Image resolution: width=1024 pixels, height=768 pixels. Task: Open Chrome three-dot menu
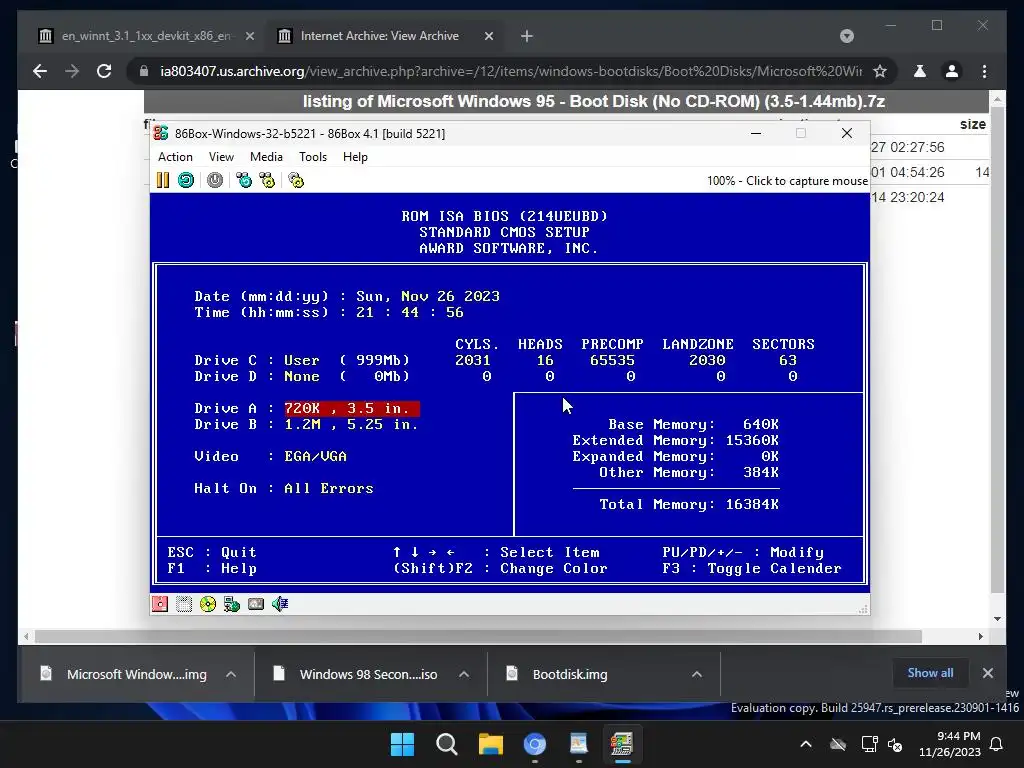985,71
